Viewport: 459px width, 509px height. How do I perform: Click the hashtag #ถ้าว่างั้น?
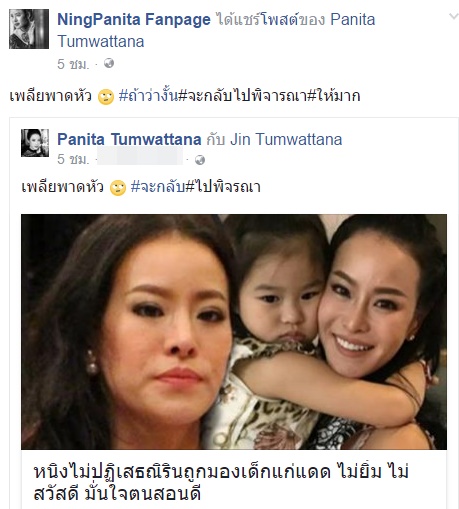[x=149, y=96]
